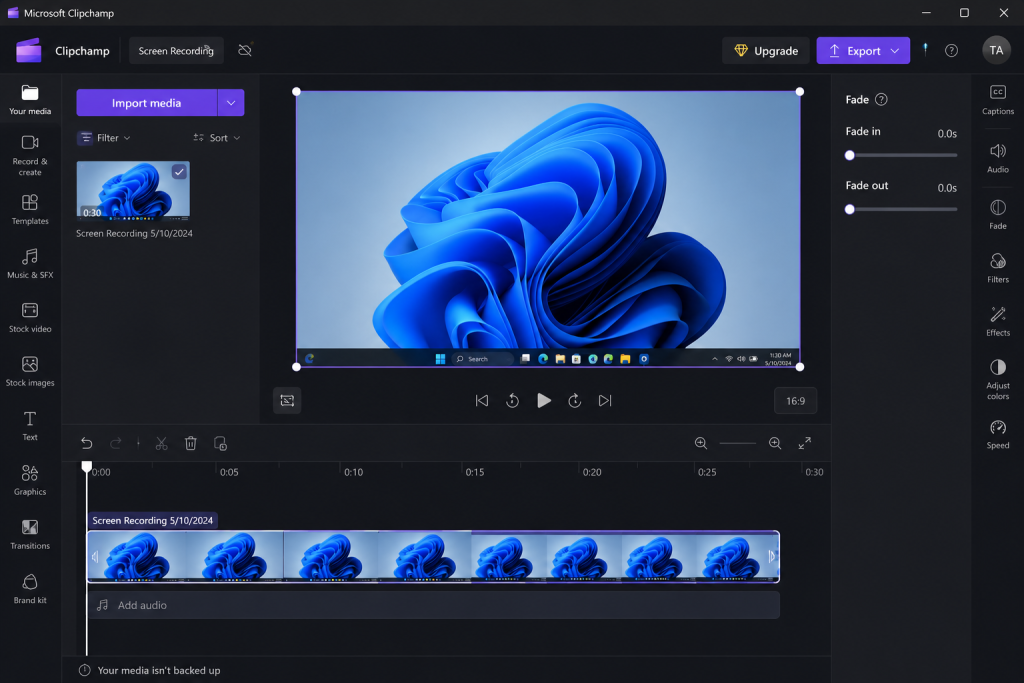Screen dimensions: 1024x683
Task: Rename the Screen Recording project title
Action: (176, 50)
